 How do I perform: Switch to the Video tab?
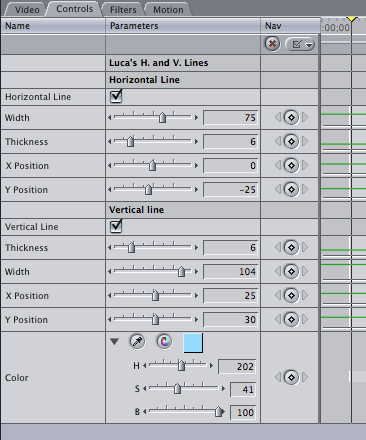coord(27,10)
